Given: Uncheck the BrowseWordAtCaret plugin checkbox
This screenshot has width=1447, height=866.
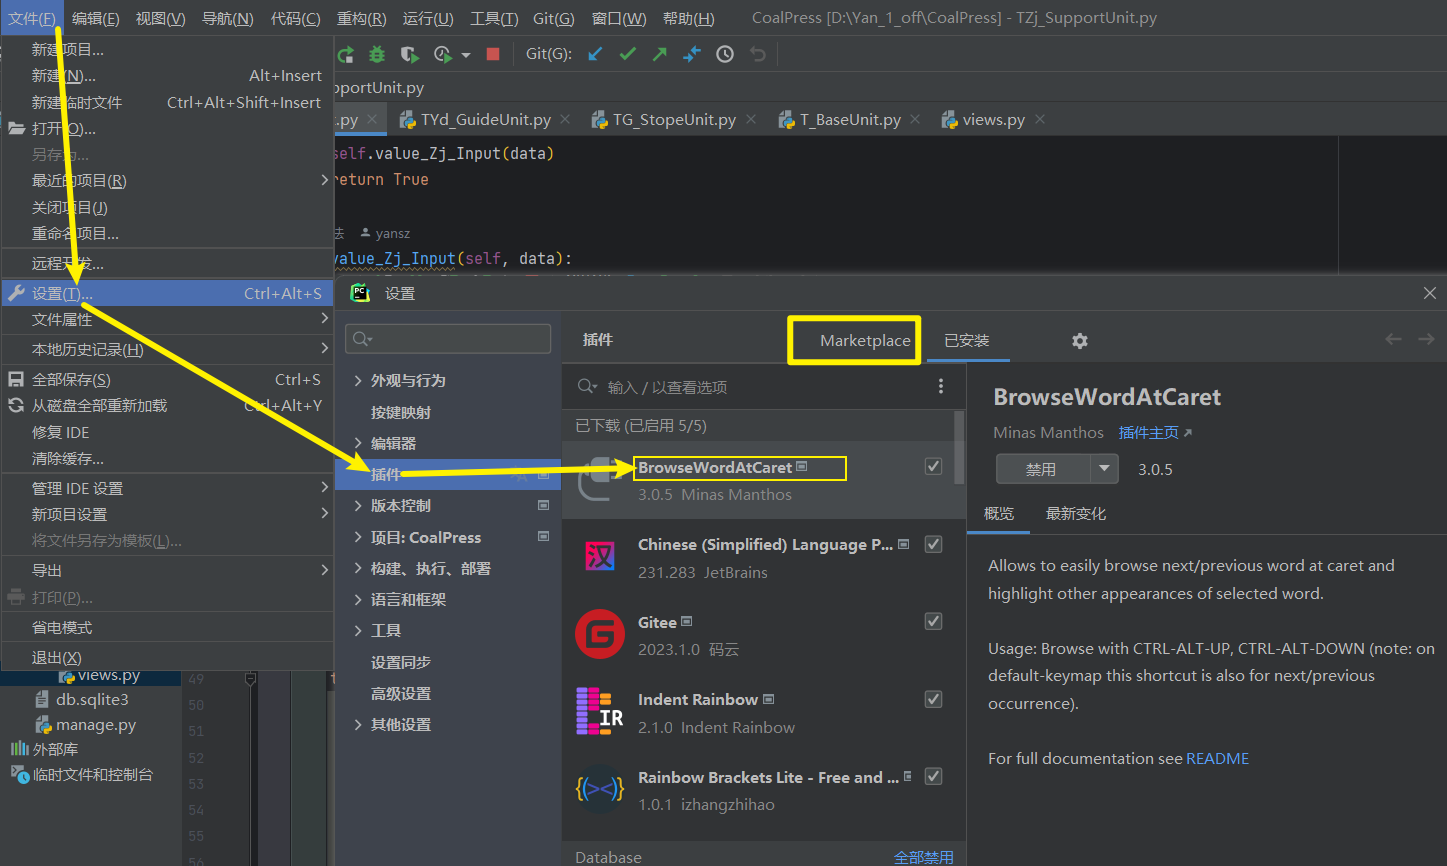Looking at the screenshot, I should (933, 466).
